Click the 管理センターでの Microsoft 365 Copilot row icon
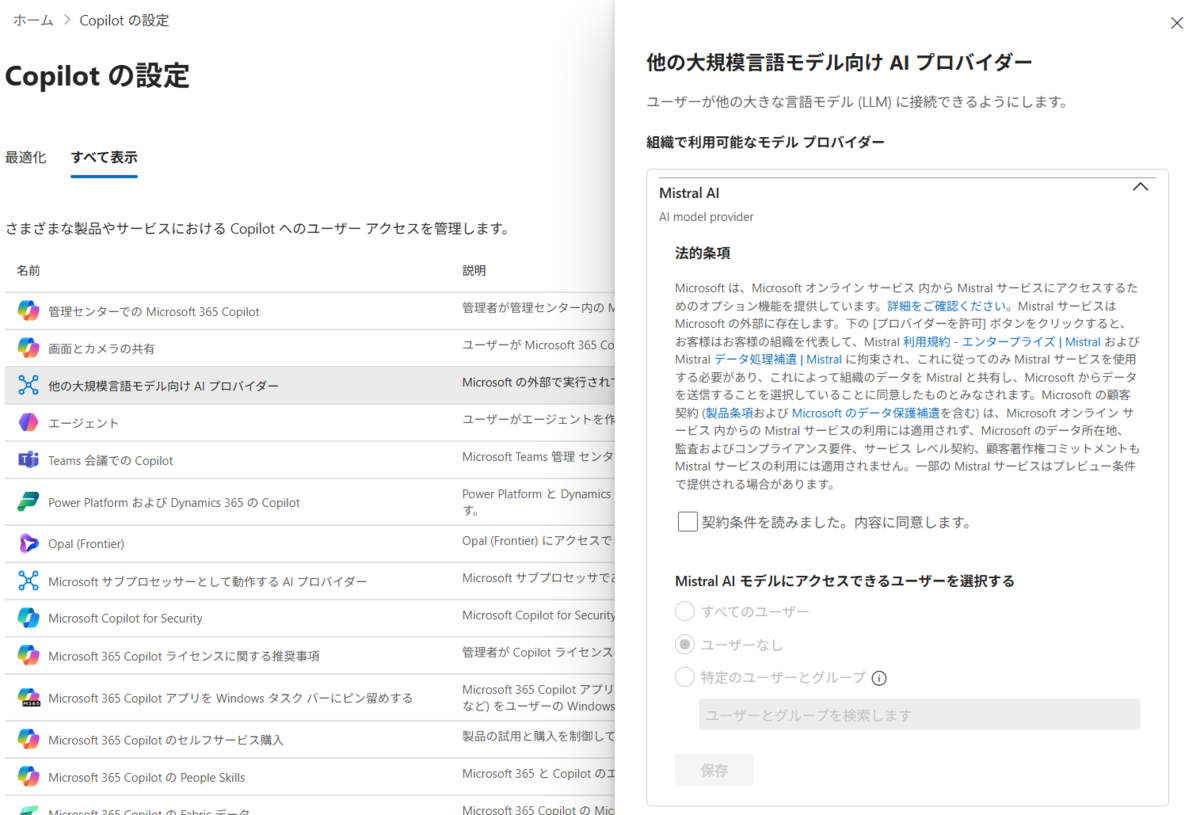The width and height of the screenshot is (1200, 815). (x=28, y=311)
